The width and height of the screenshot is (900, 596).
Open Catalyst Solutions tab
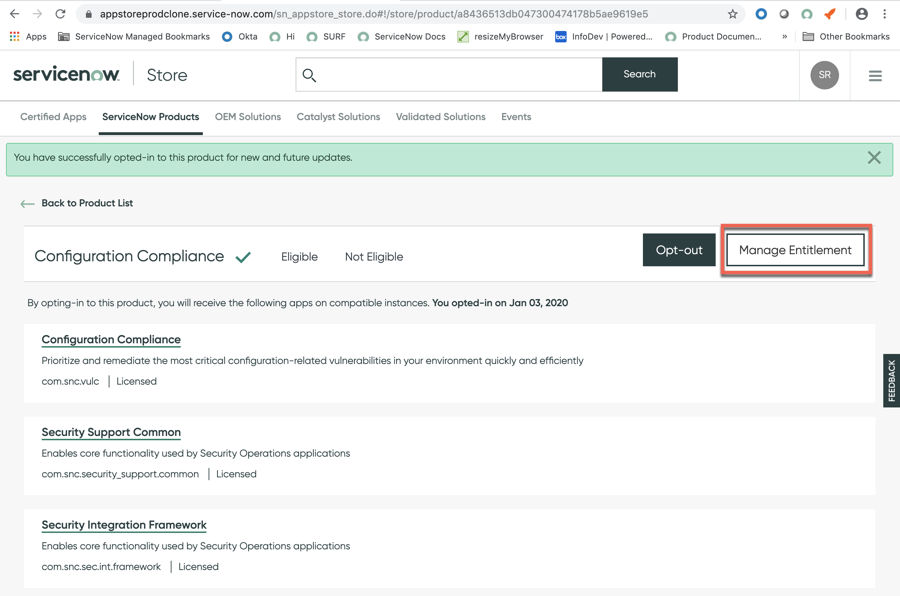pos(338,117)
